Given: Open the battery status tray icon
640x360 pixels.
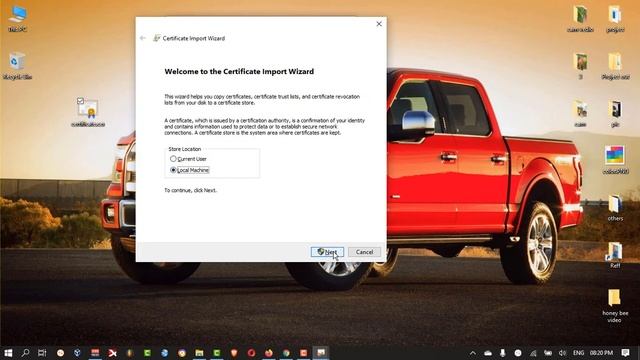Looking at the screenshot, I should pyautogui.click(x=548, y=353).
